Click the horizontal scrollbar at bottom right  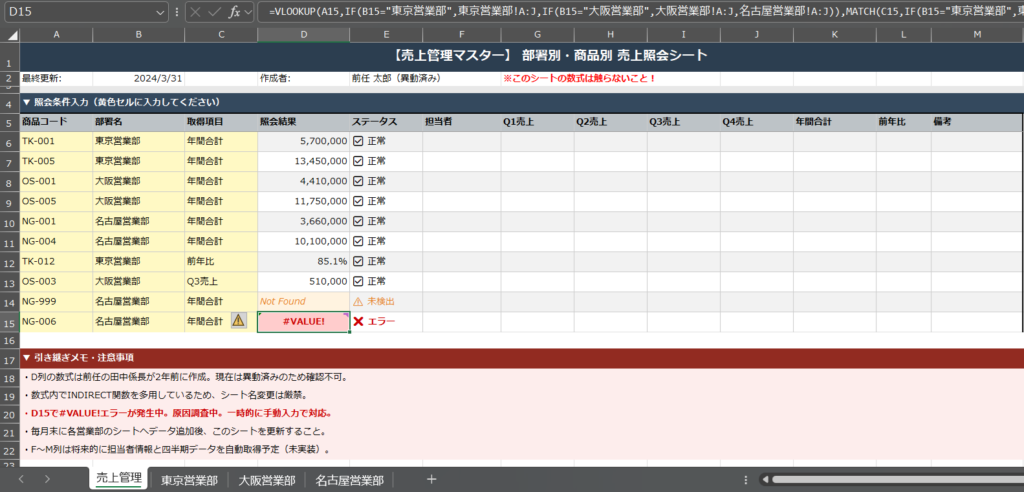pos(890,479)
